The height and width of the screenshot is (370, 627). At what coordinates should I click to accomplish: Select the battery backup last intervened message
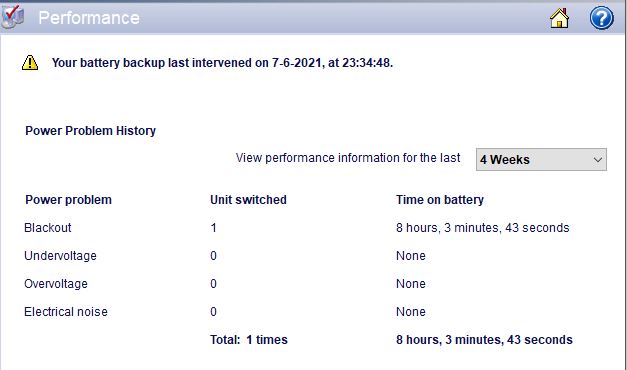(222, 63)
